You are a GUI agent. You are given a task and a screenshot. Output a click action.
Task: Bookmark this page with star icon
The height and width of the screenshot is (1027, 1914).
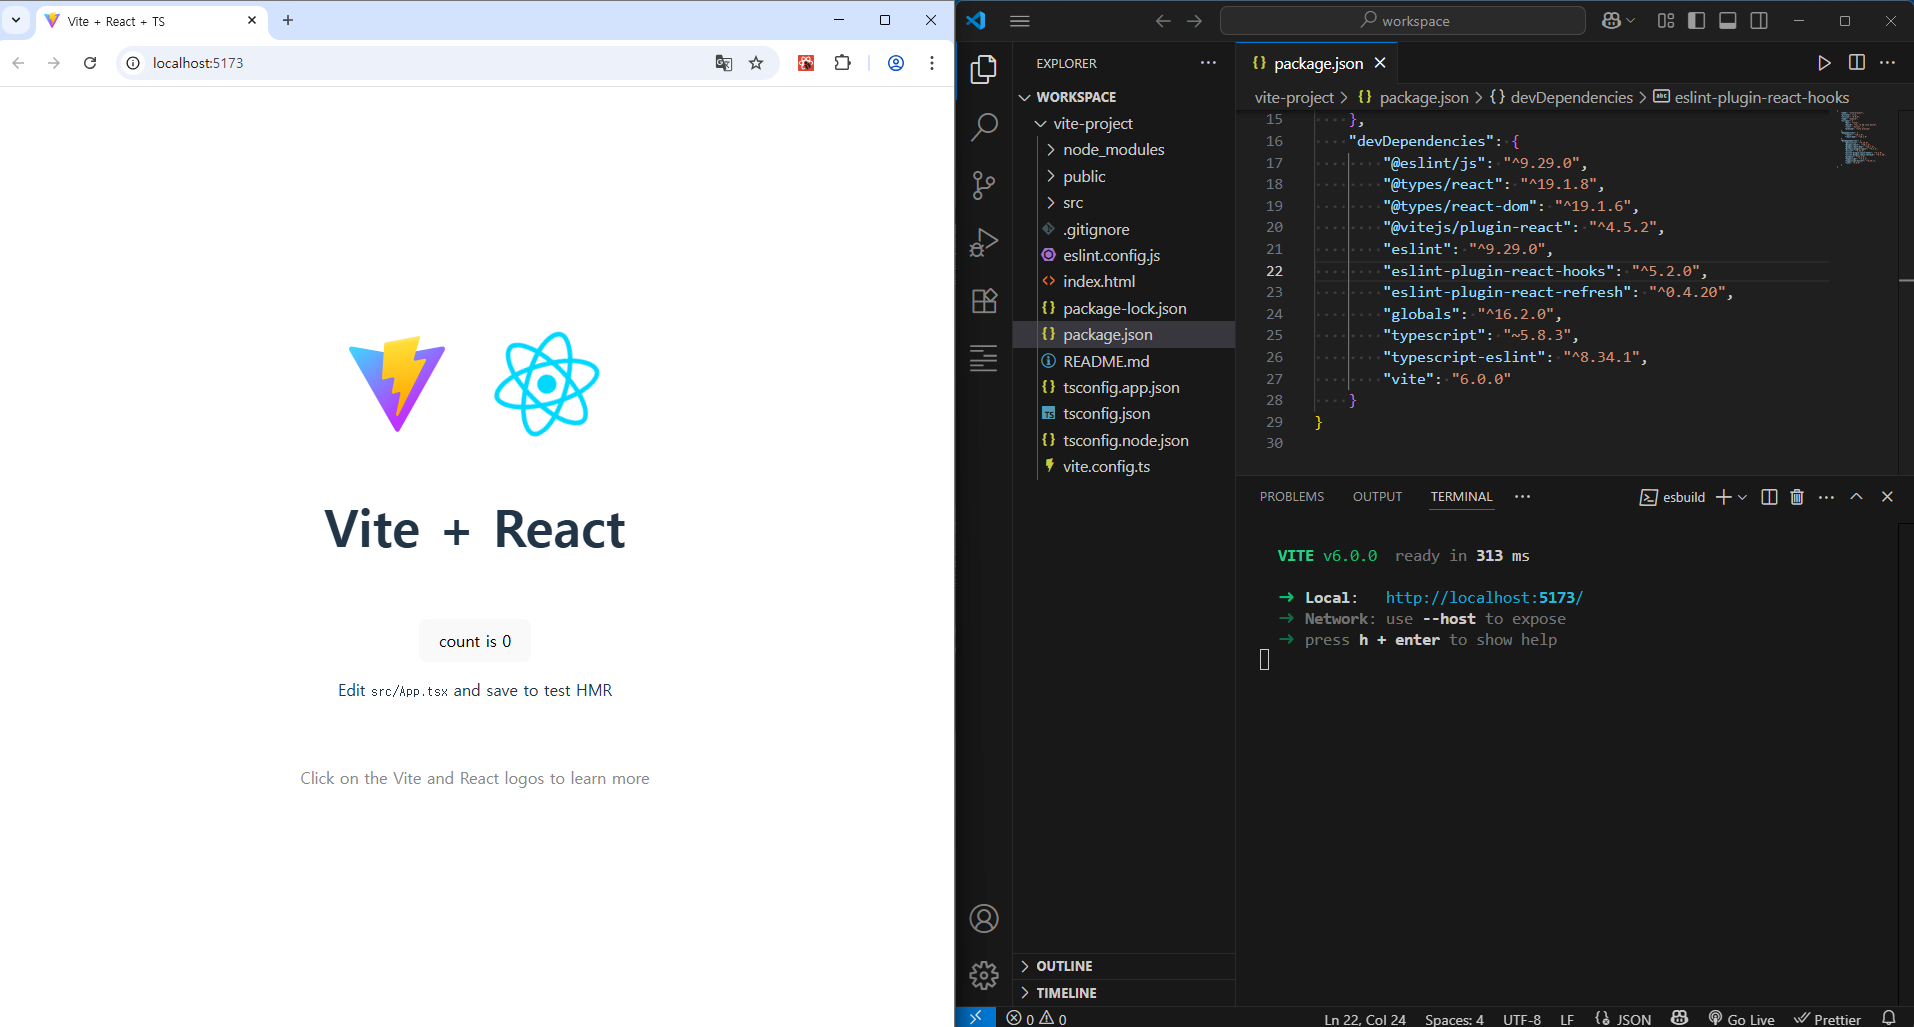pos(756,63)
